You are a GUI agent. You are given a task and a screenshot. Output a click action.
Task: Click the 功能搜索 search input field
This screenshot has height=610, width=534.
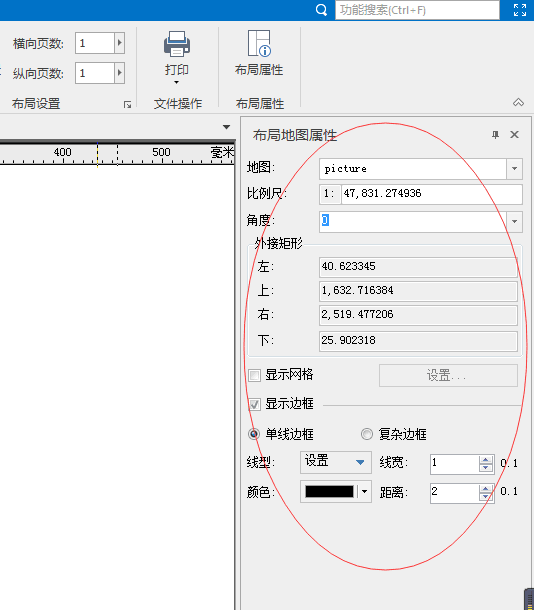tap(417, 10)
